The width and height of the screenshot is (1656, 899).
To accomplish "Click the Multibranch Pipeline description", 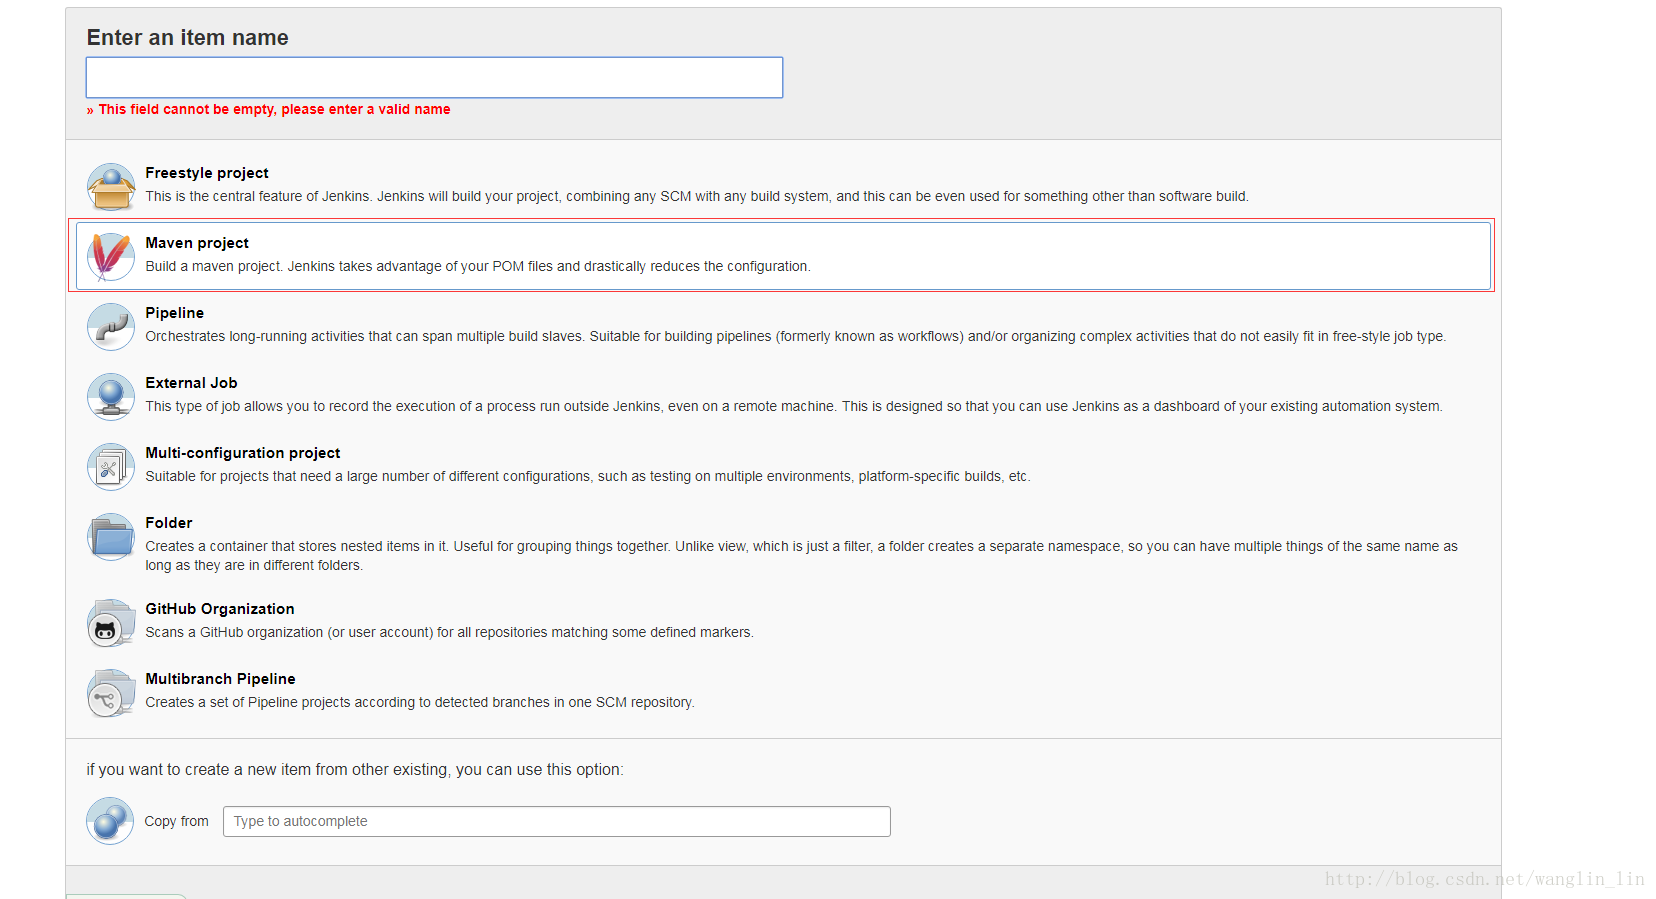I will click(420, 702).
